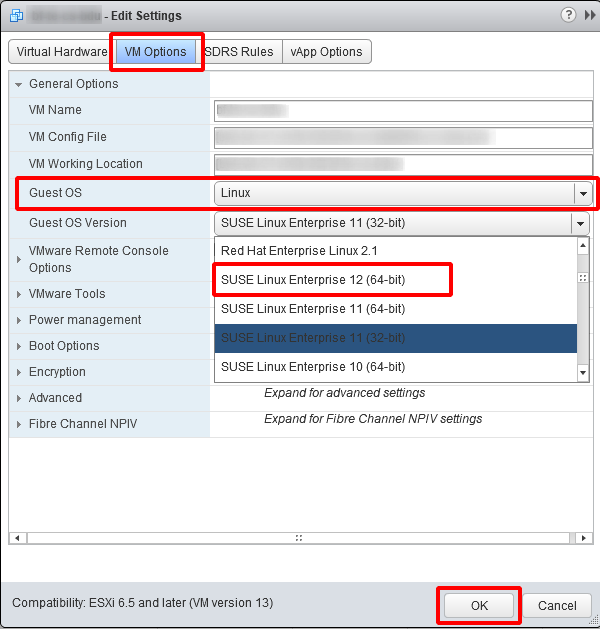Choose SUSE Linux Enterprise 10 (64-bit)
The height and width of the screenshot is (629, 600).
point(395,367)
